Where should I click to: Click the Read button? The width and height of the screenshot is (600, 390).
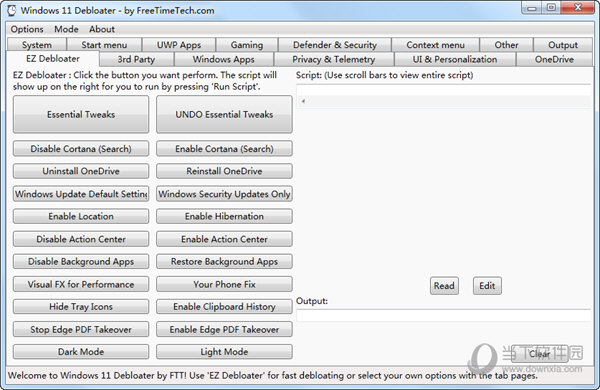pyautogui.click(x=444, y=286)
